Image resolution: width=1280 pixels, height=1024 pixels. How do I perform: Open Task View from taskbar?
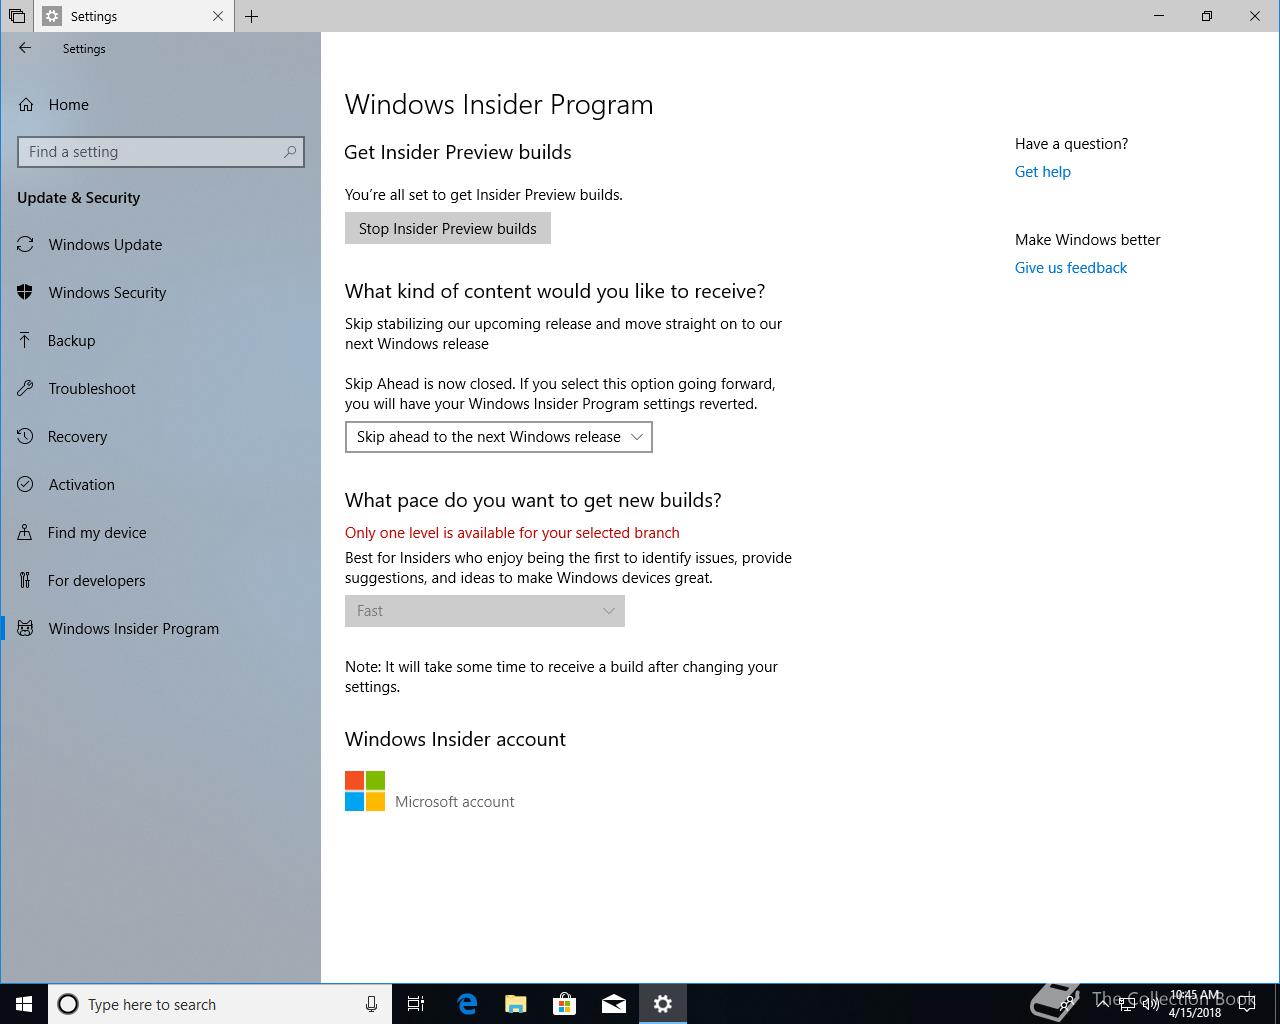click(x=416, y=1004)
